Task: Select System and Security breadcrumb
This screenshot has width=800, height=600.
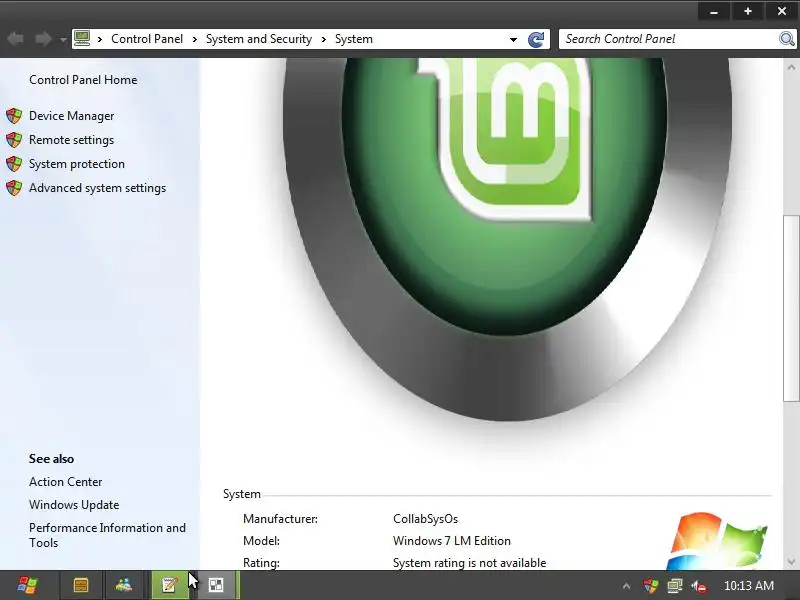Action: coord(259,39)
